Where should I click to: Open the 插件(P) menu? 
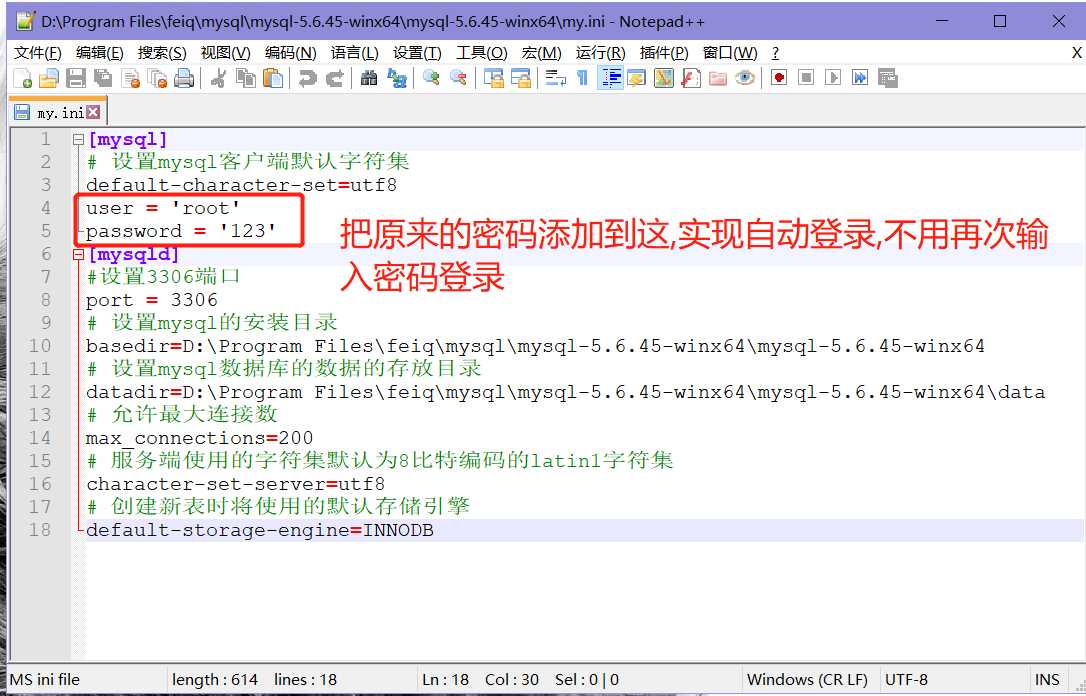tap(664, 53)
